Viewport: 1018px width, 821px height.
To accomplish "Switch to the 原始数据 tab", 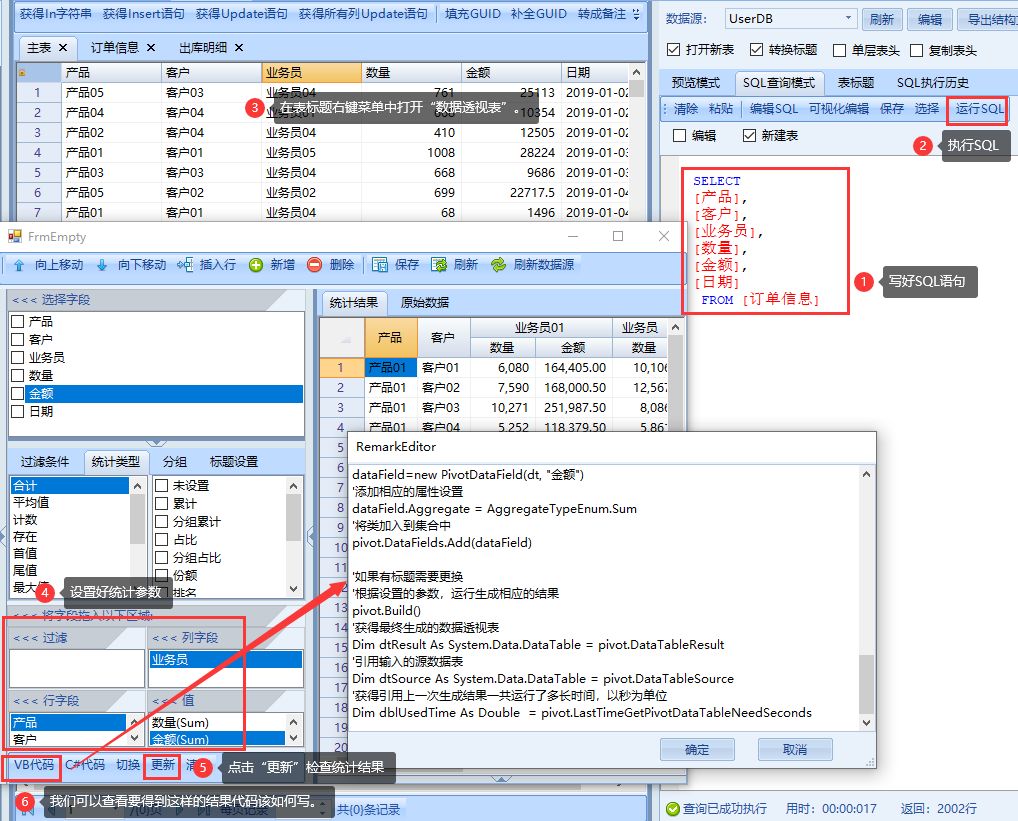I will (x=425, y=302).
